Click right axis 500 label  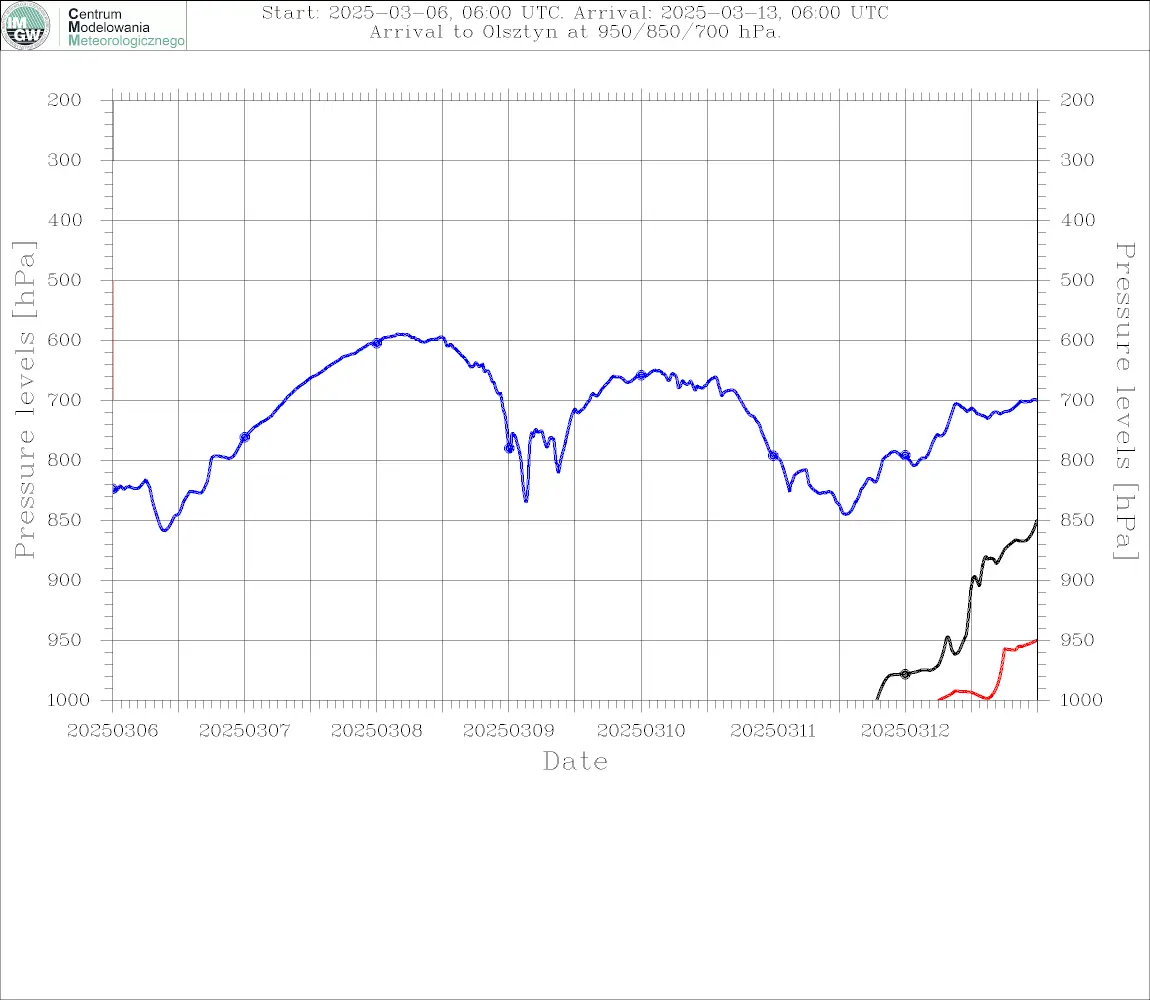(x=1077, y=280)
